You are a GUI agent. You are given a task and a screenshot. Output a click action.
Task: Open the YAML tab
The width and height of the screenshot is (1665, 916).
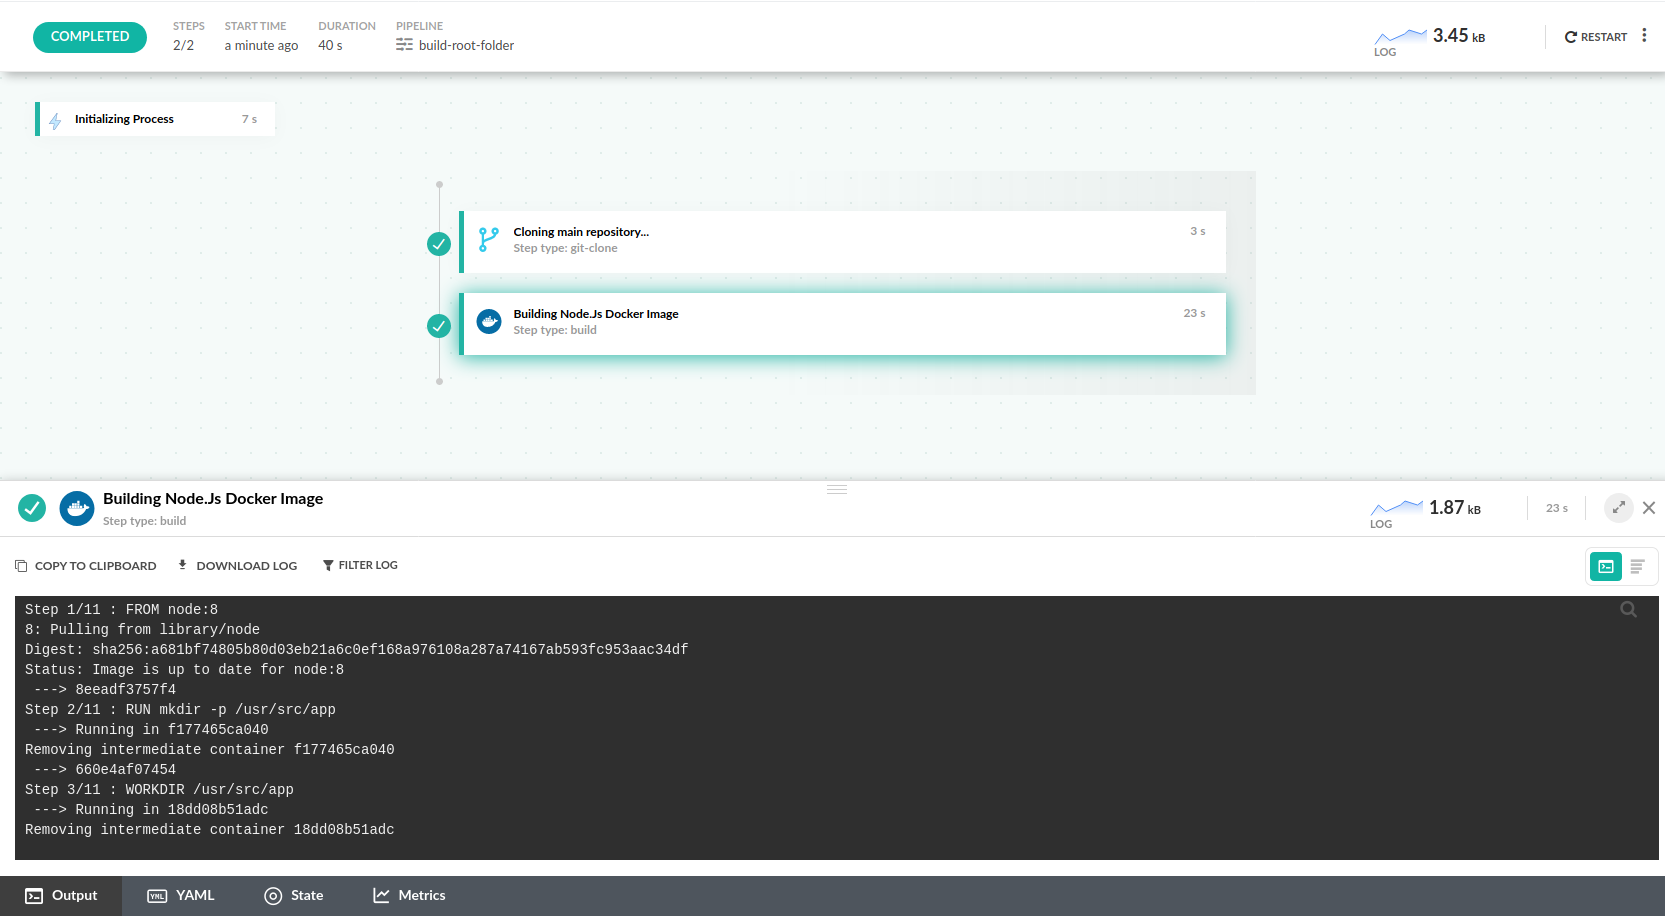[181, 896]
